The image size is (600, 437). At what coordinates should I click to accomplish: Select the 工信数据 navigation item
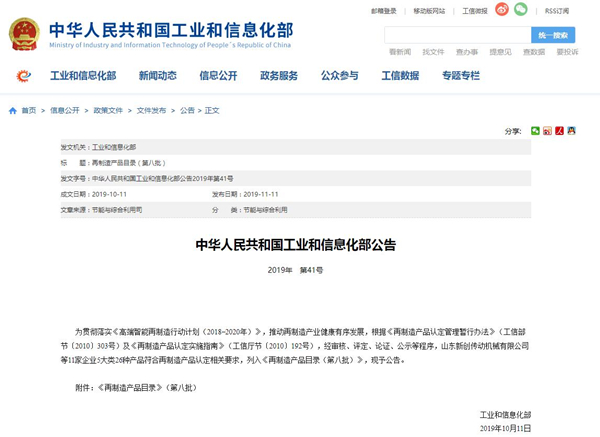400,76
